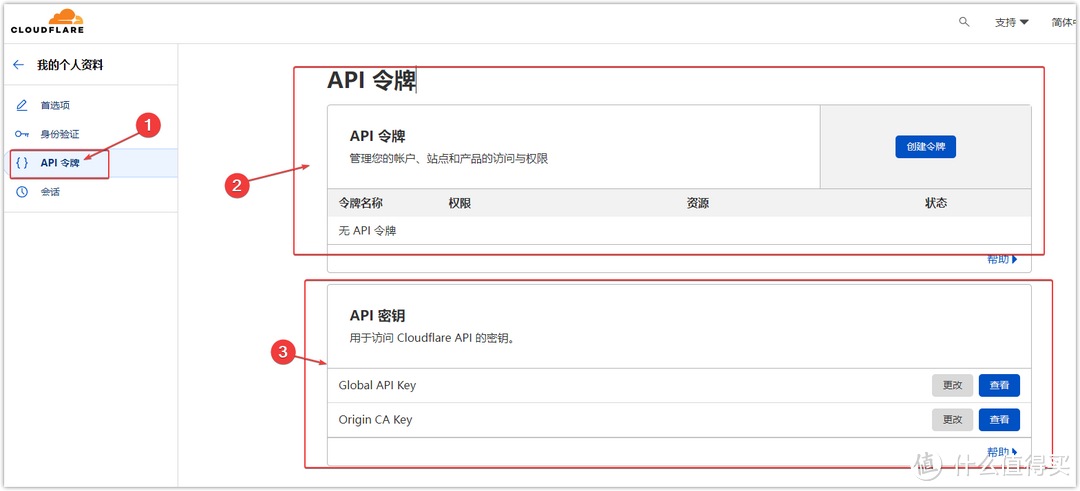Click the Cloudflare logo
Screen dimensions: 1080x491
tap(47, 21)
